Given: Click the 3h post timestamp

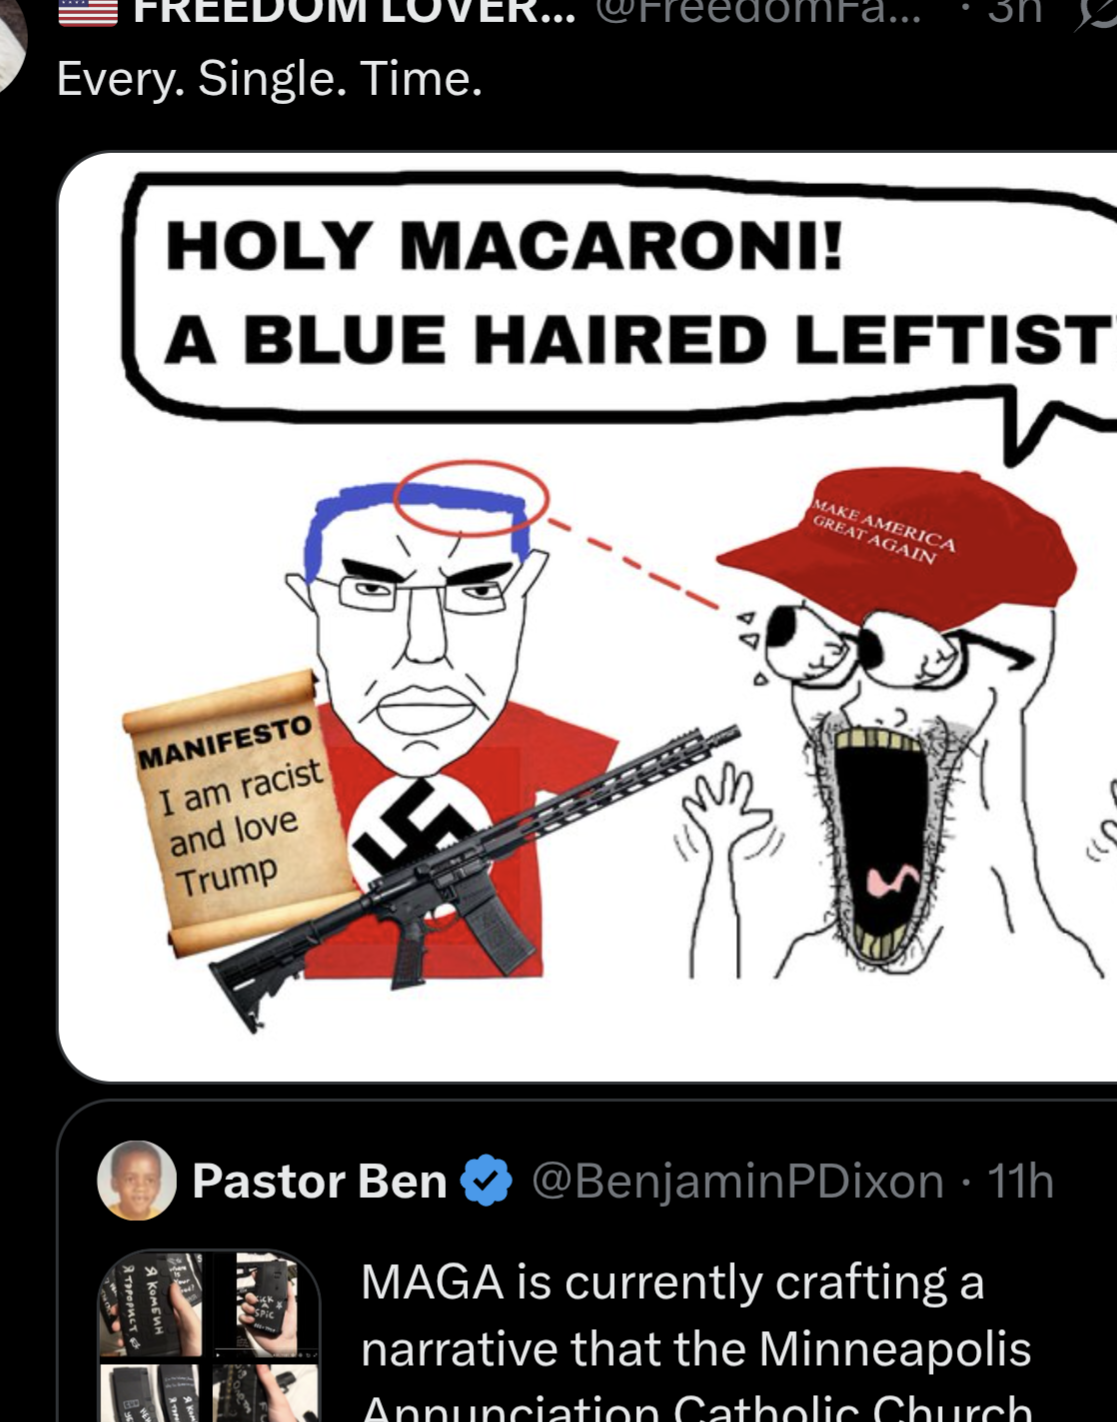Looking at the screenshot, I should (1015, 12).
